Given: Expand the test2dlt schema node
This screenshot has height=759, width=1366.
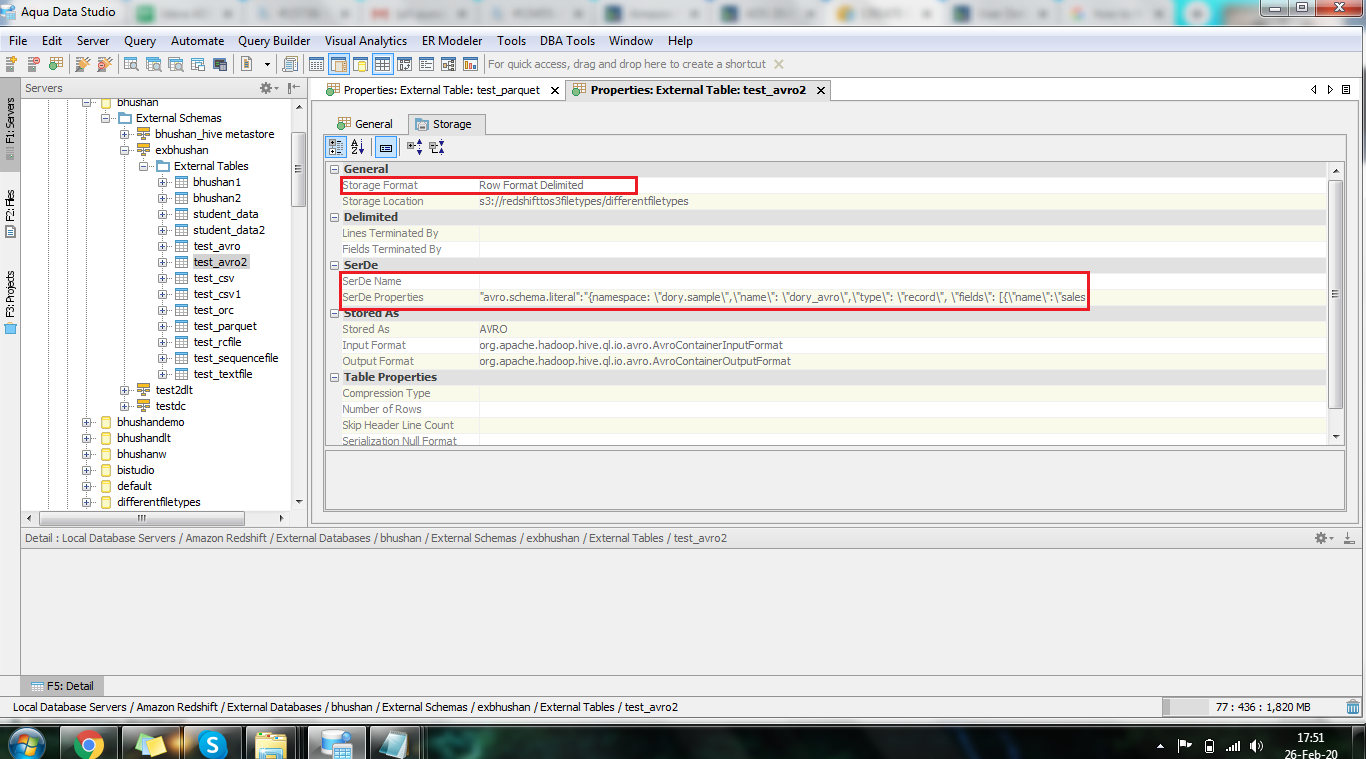Looking at the screenshot, I should pyautogui.click(x=125, y=390).
